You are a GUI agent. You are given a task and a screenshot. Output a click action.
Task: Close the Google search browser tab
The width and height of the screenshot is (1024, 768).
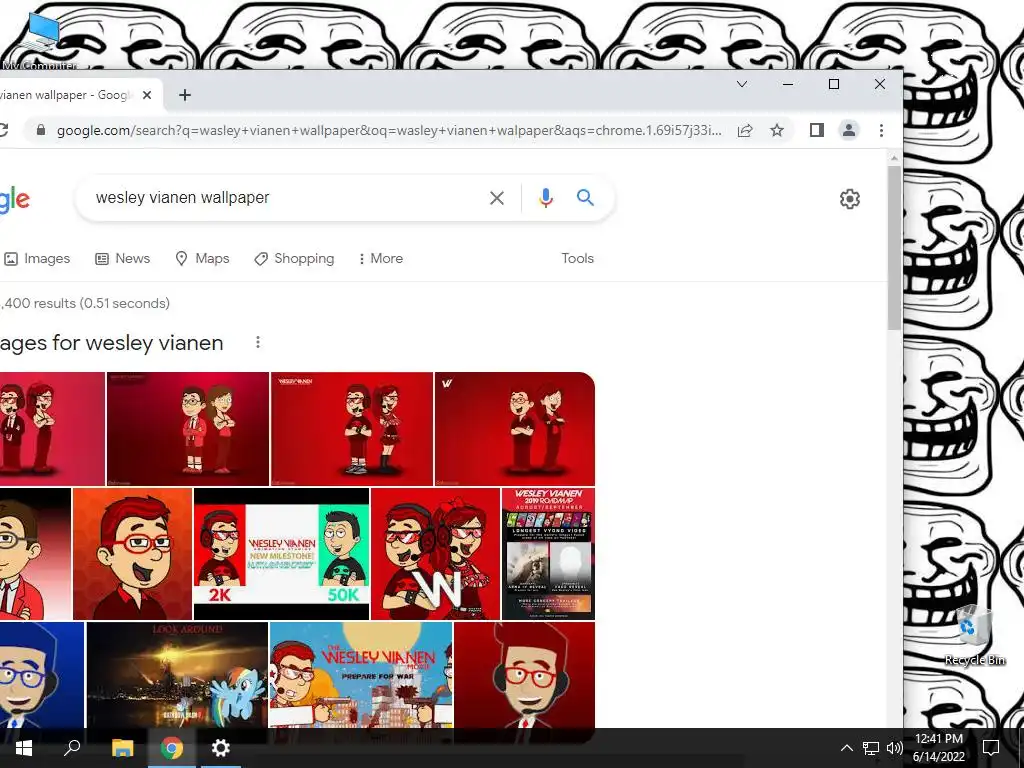click(147, 95)
